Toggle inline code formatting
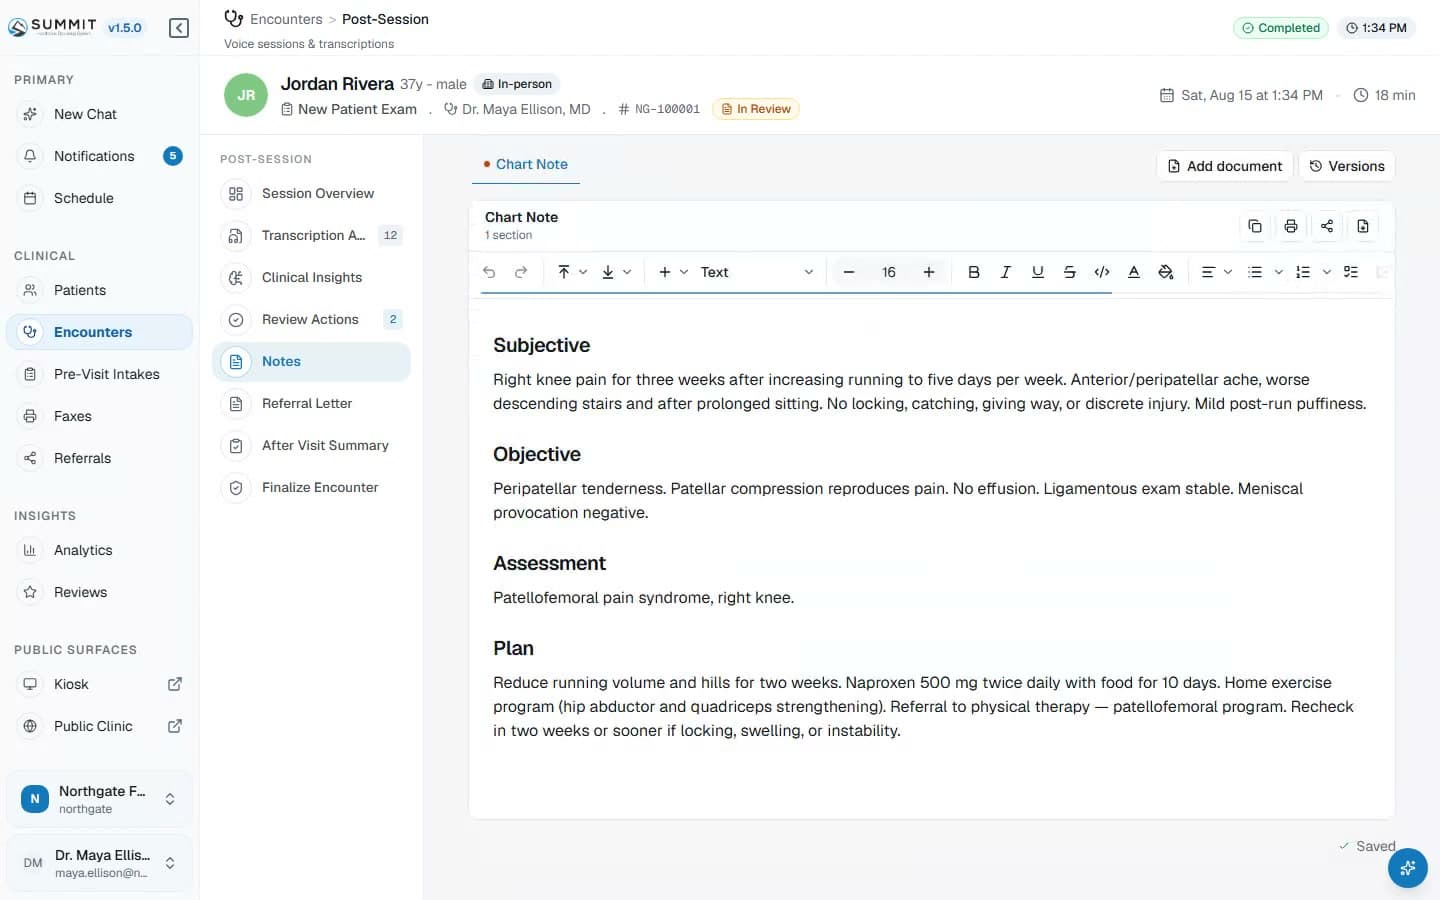 1102,272
